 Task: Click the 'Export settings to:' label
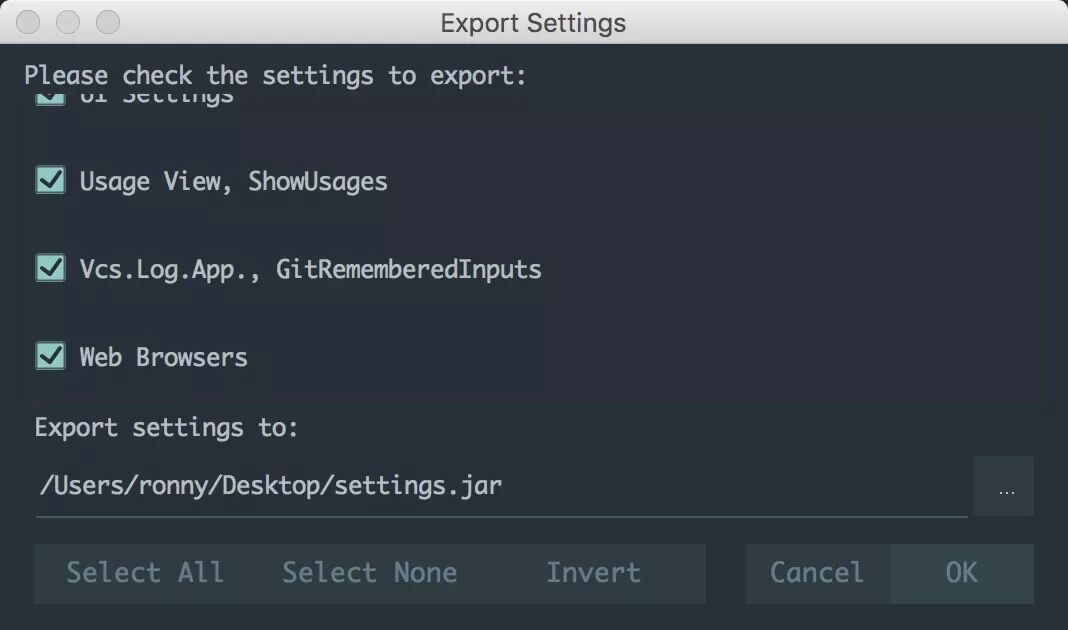pyautogui.click(x=166, y=428)
